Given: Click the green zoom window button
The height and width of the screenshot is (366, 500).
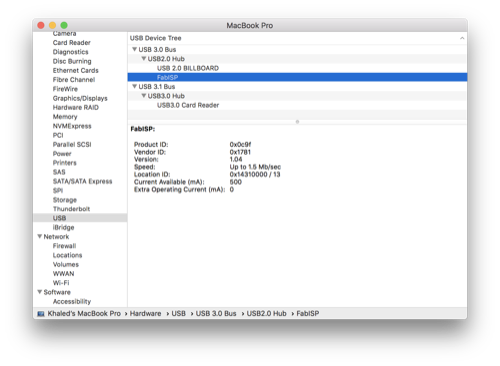Looking at the screenshot, I should (x=64, y=25).
